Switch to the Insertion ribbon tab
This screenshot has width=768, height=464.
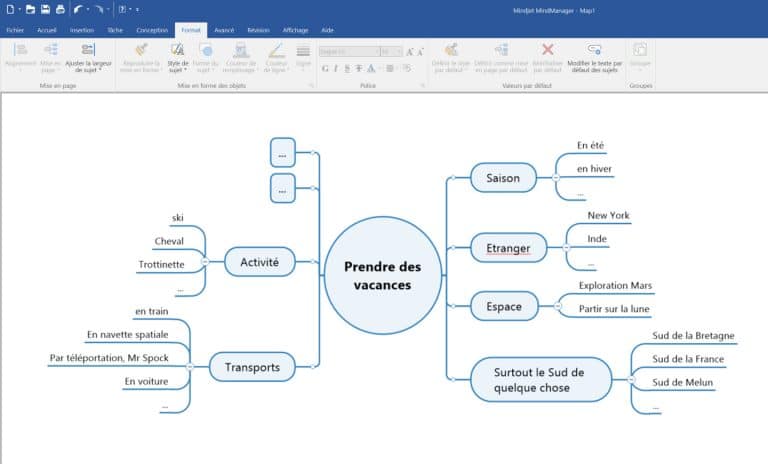click(82, 30)
